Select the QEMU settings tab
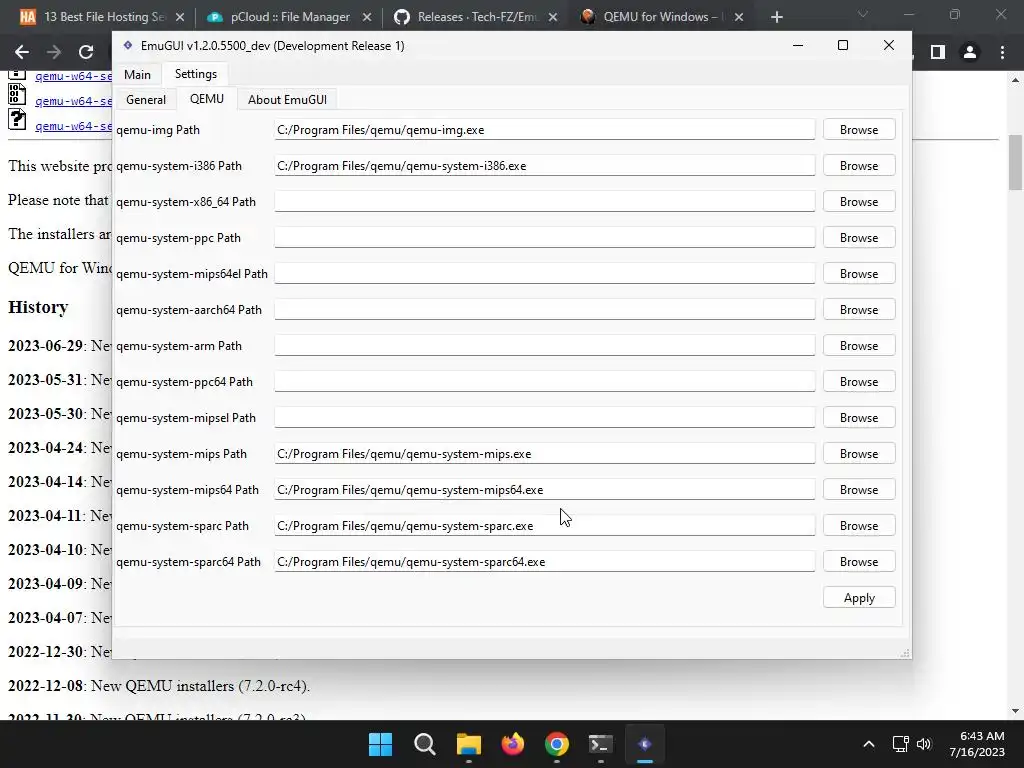This screenshot has height=768, width=1024. (206, 99)
